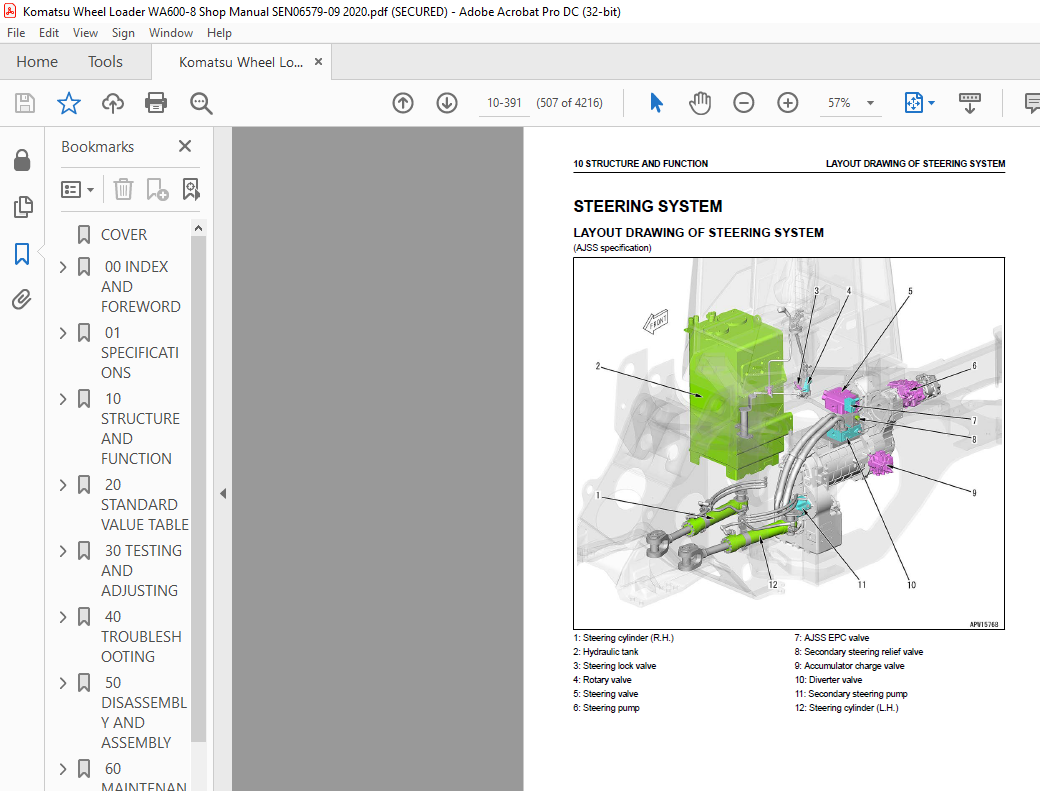The height and width of the screenshot is (791, 1040).
Task: Open the Edit menu
Action: point(48,32)
